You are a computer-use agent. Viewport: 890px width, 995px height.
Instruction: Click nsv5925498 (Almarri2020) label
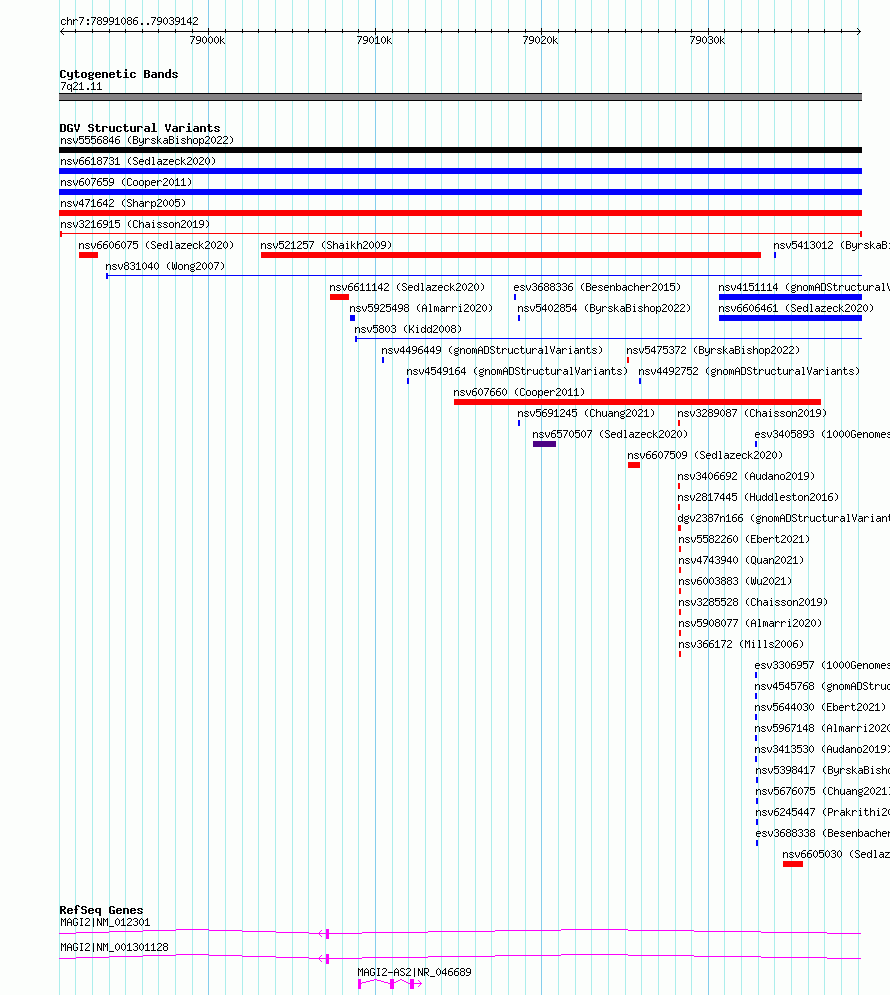pyautogui.click(x=421, y=308)
